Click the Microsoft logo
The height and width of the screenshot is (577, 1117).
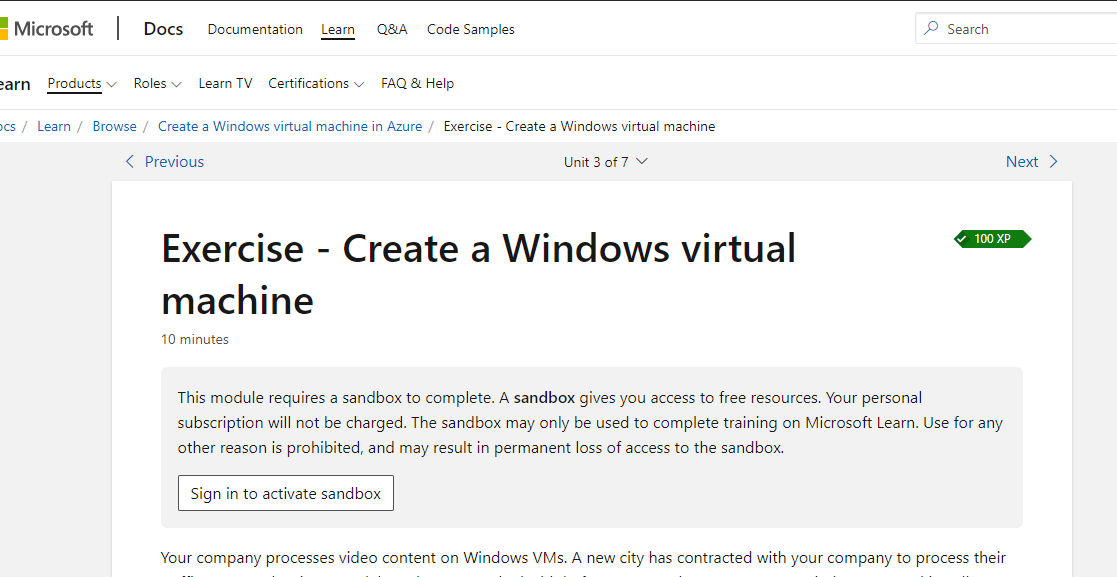(46, 28)
